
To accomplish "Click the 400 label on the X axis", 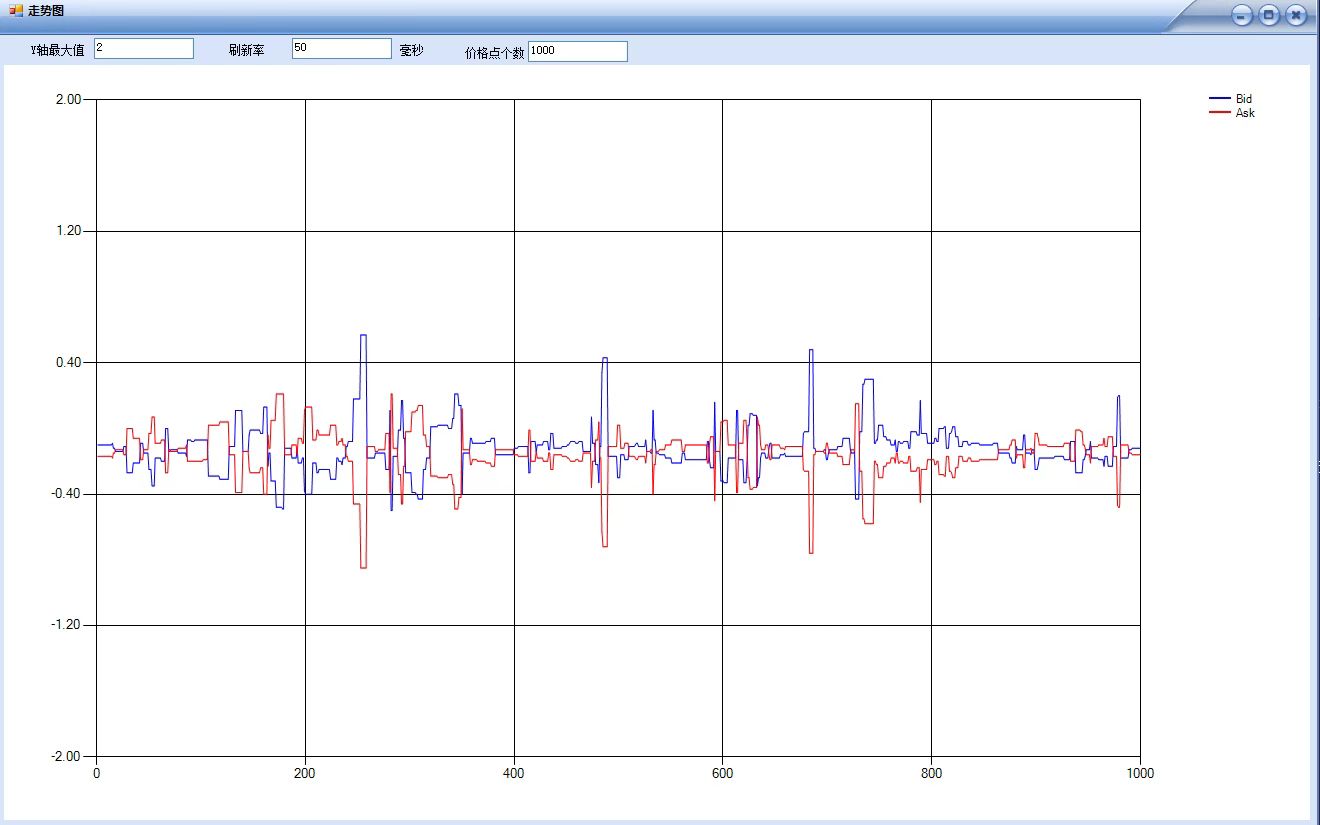I will tap(514, 773).
